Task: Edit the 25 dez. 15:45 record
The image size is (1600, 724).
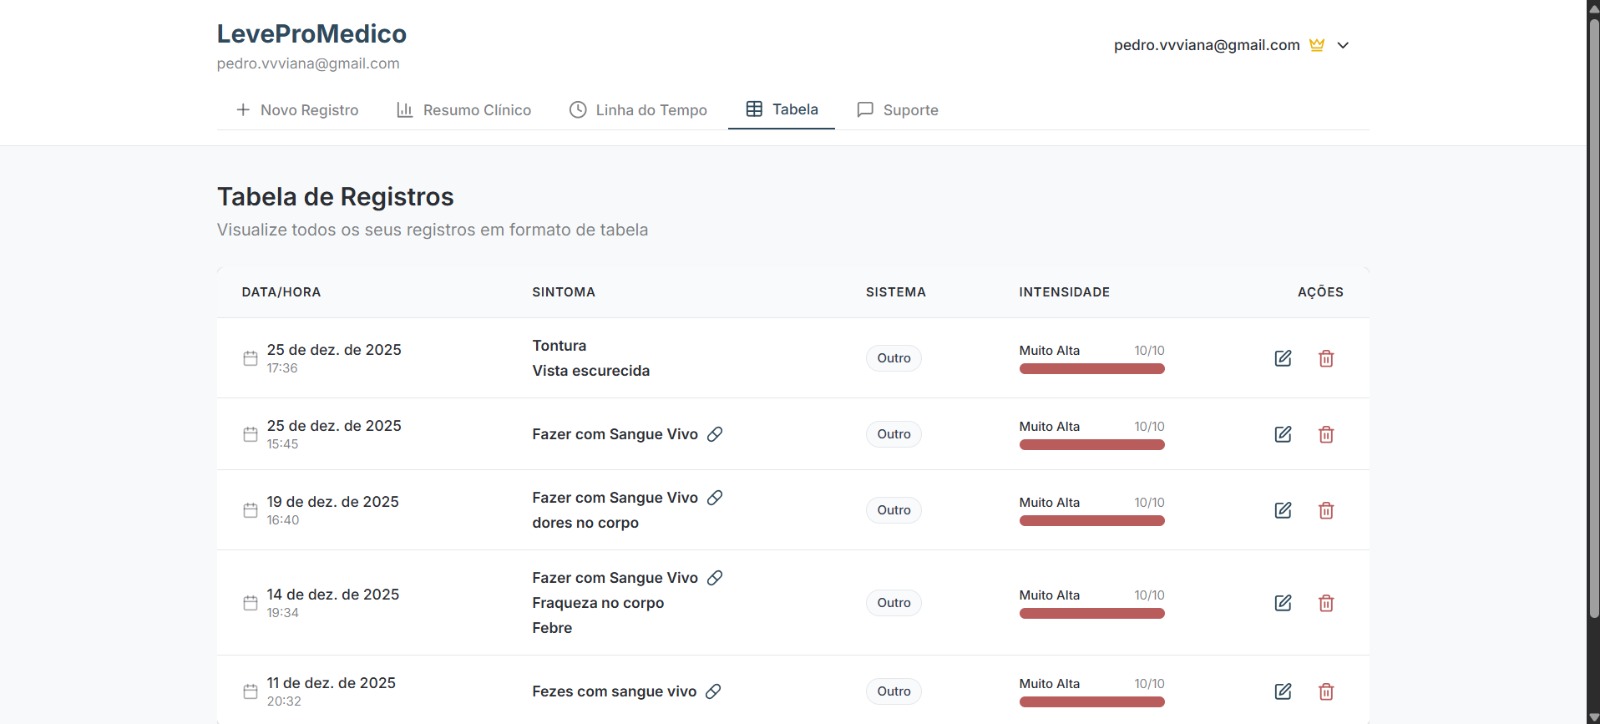Action: click(1283, 434)
